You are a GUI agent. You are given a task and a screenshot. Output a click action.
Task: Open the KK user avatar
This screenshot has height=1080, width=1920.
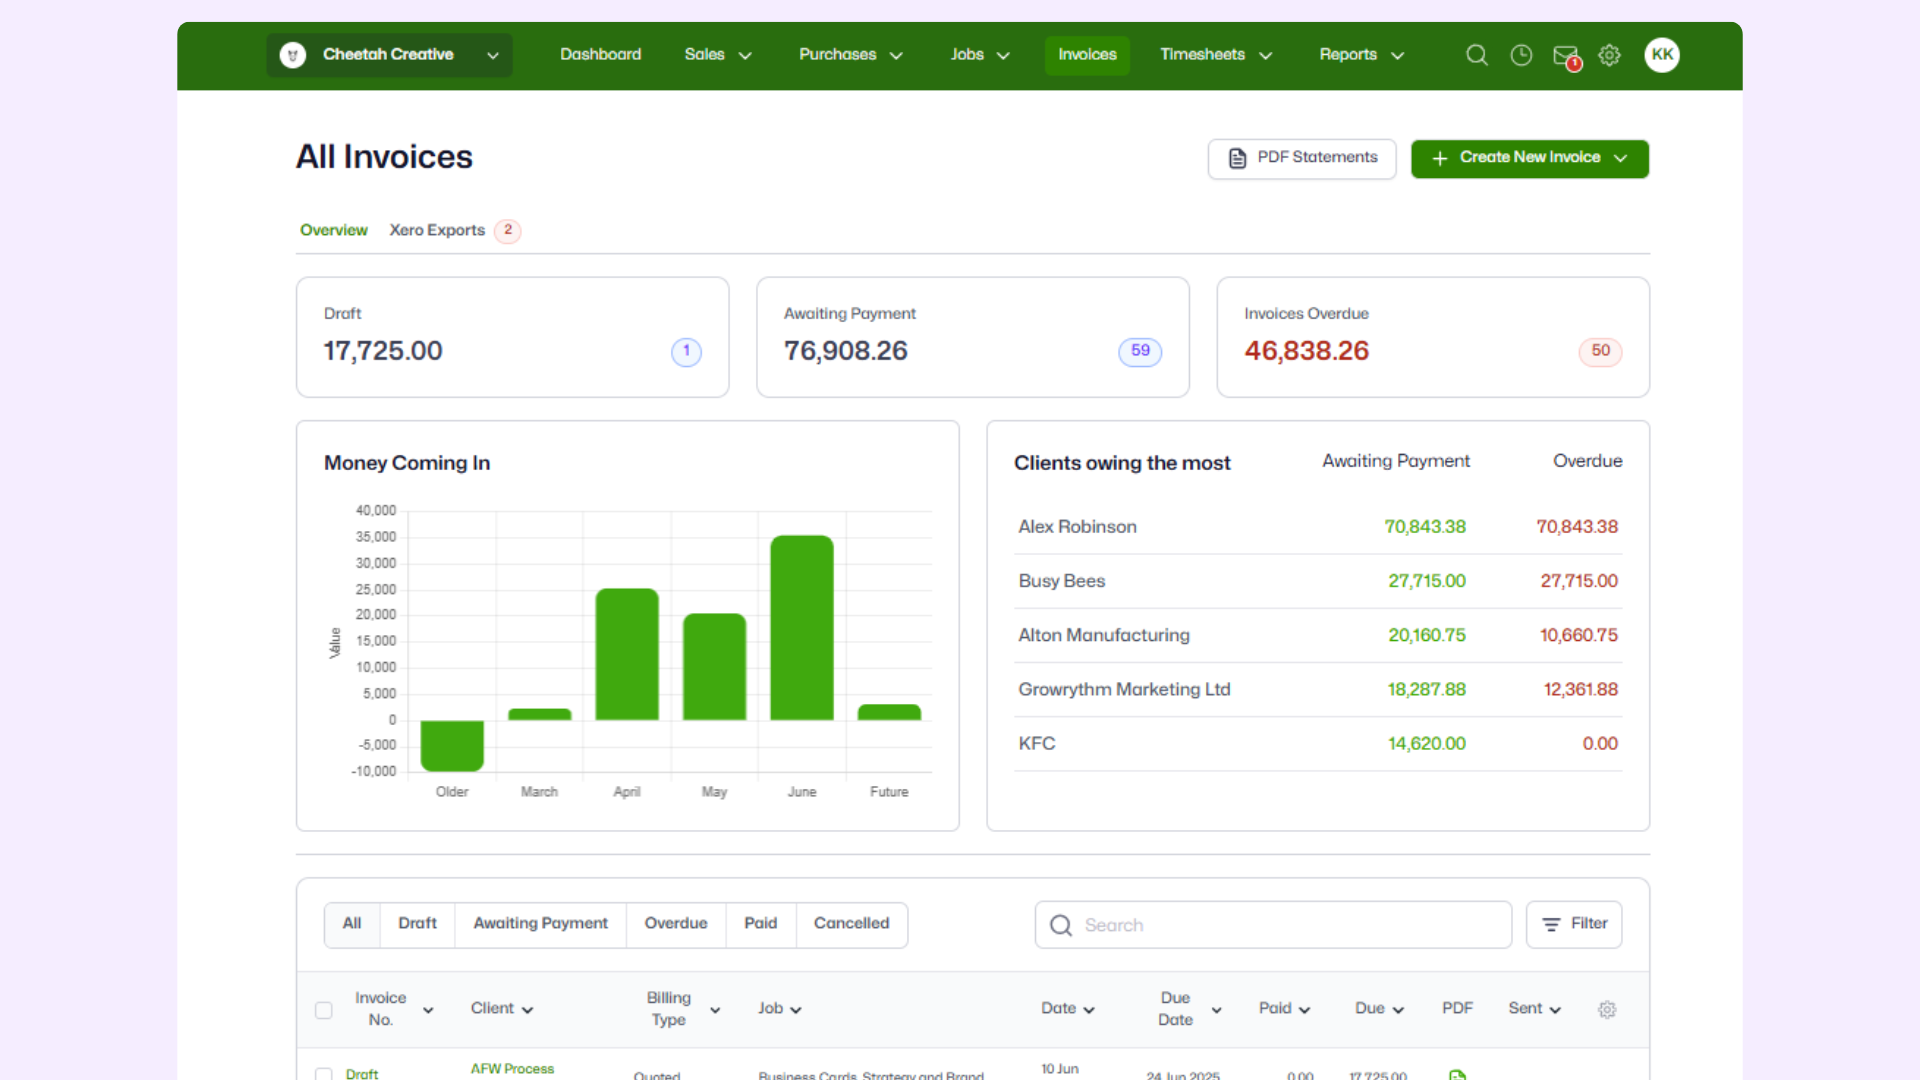coord(1662,55)
